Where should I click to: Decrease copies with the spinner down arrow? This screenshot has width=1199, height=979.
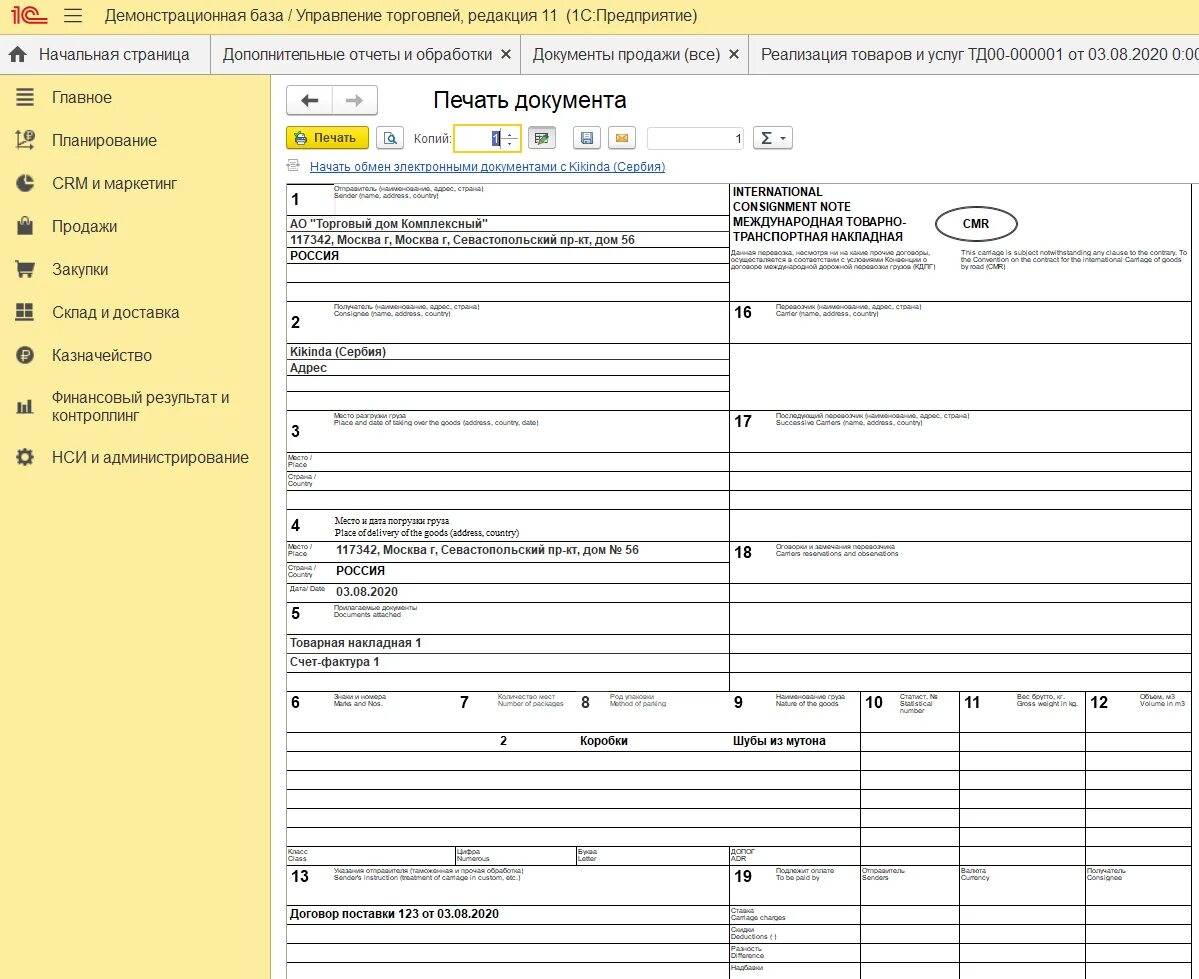point(510,144)
